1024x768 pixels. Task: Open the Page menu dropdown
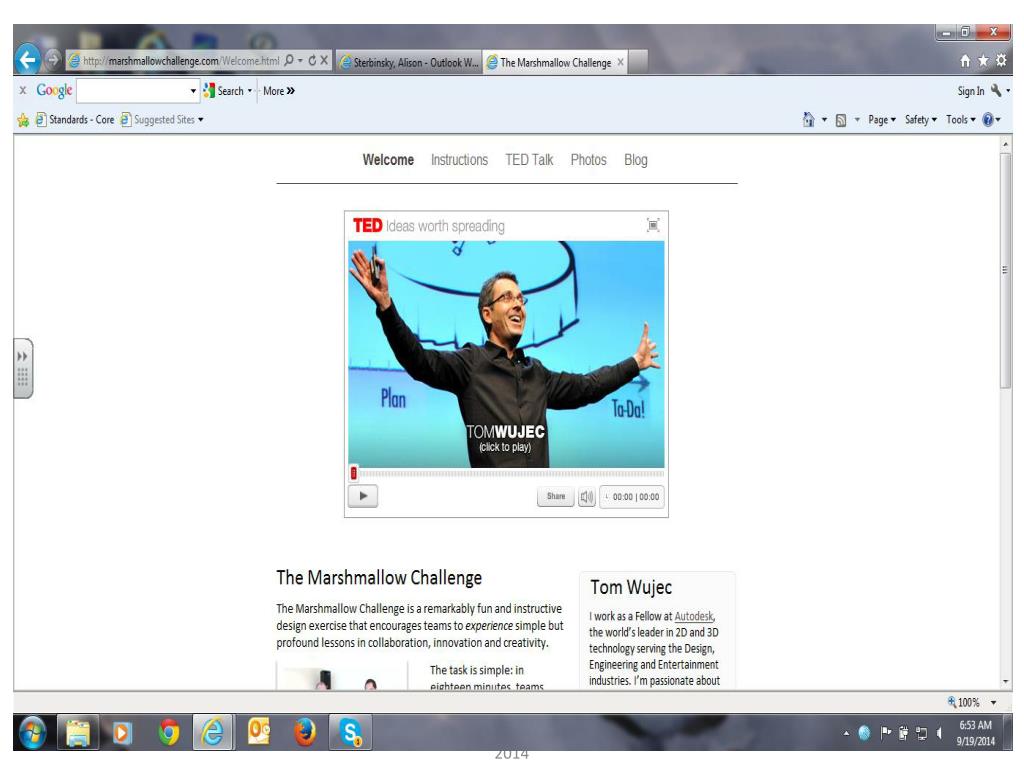(882, 120)
